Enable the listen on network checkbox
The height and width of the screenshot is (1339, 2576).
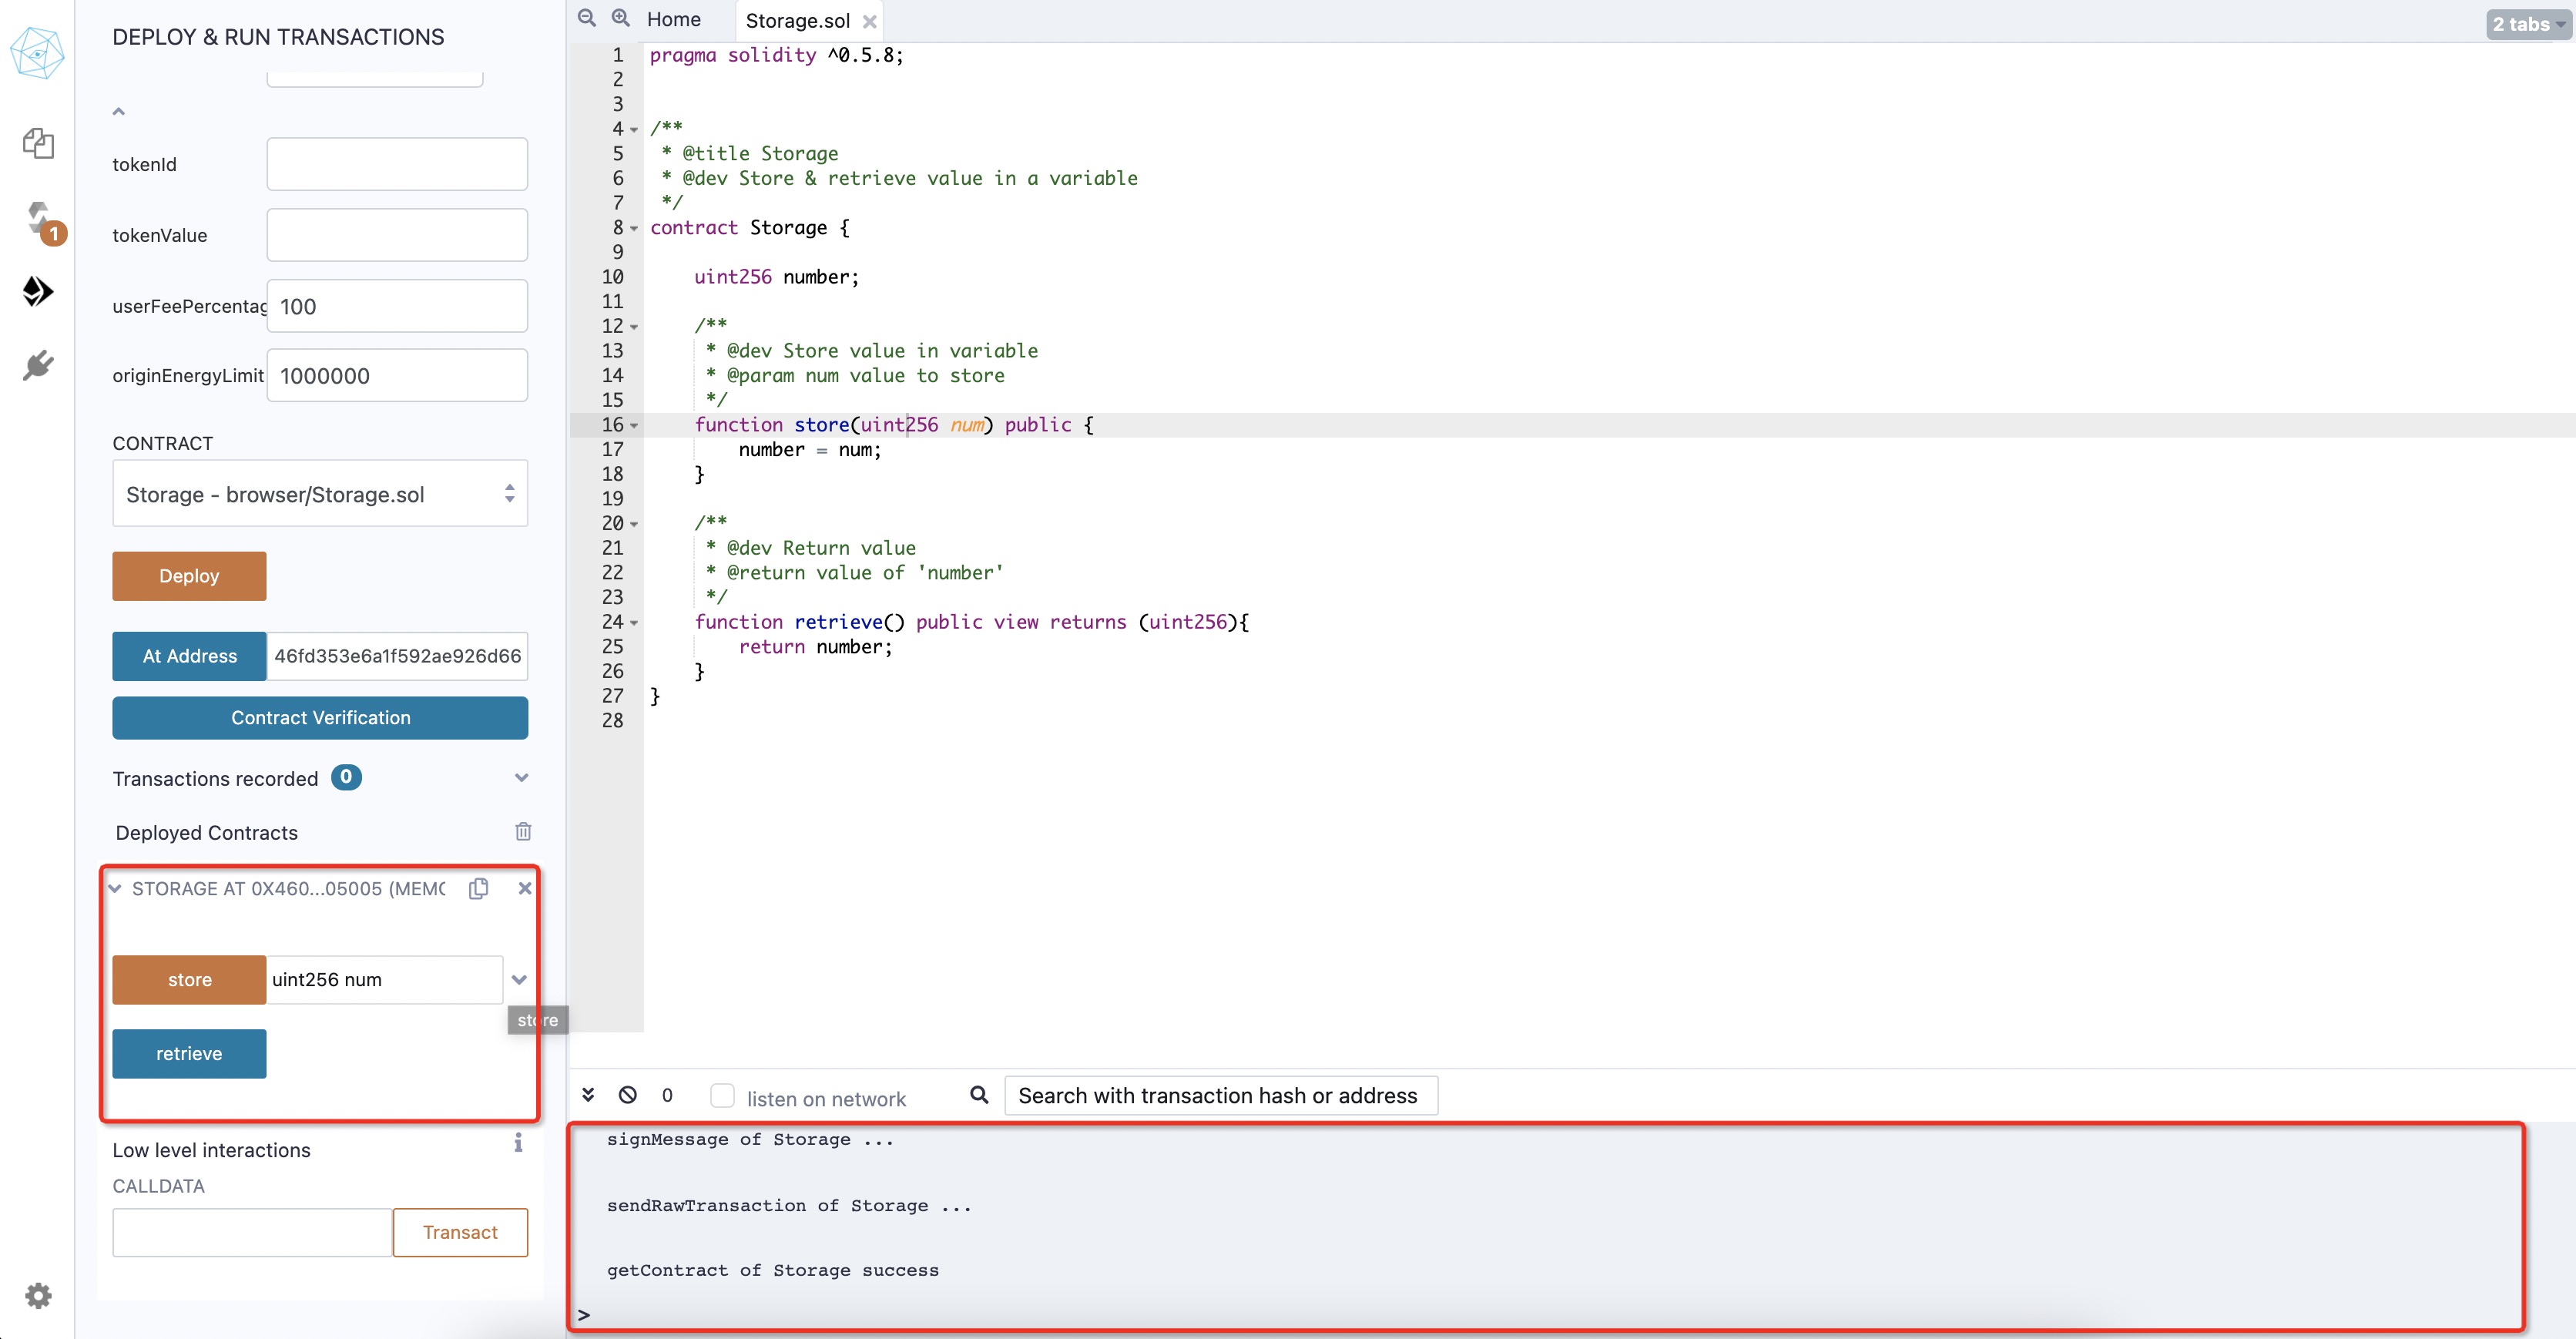click(x=722, y=1096)
